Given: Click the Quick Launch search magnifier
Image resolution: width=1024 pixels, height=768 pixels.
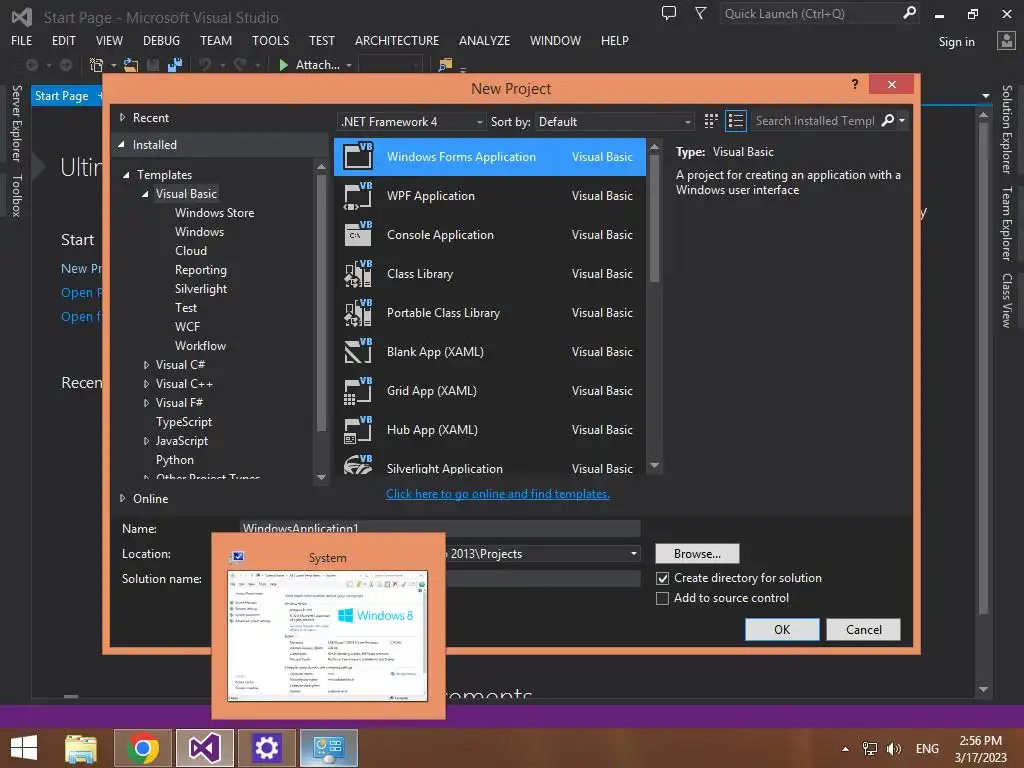Looking at the screenshot, I should point(909,13).
